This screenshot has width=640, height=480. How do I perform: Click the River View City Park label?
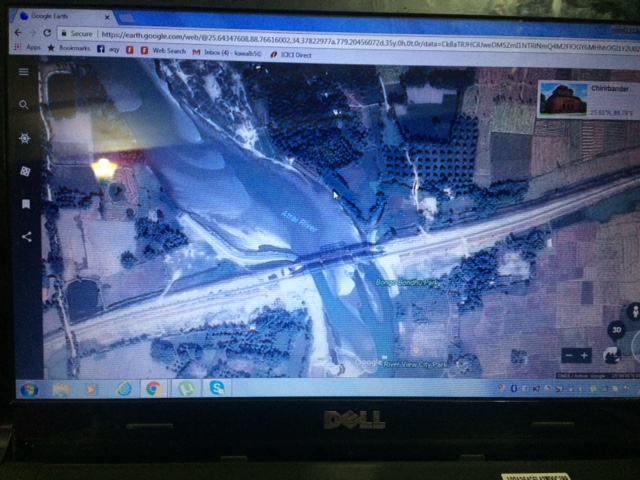pyautogui.click(x=415, y=364)
